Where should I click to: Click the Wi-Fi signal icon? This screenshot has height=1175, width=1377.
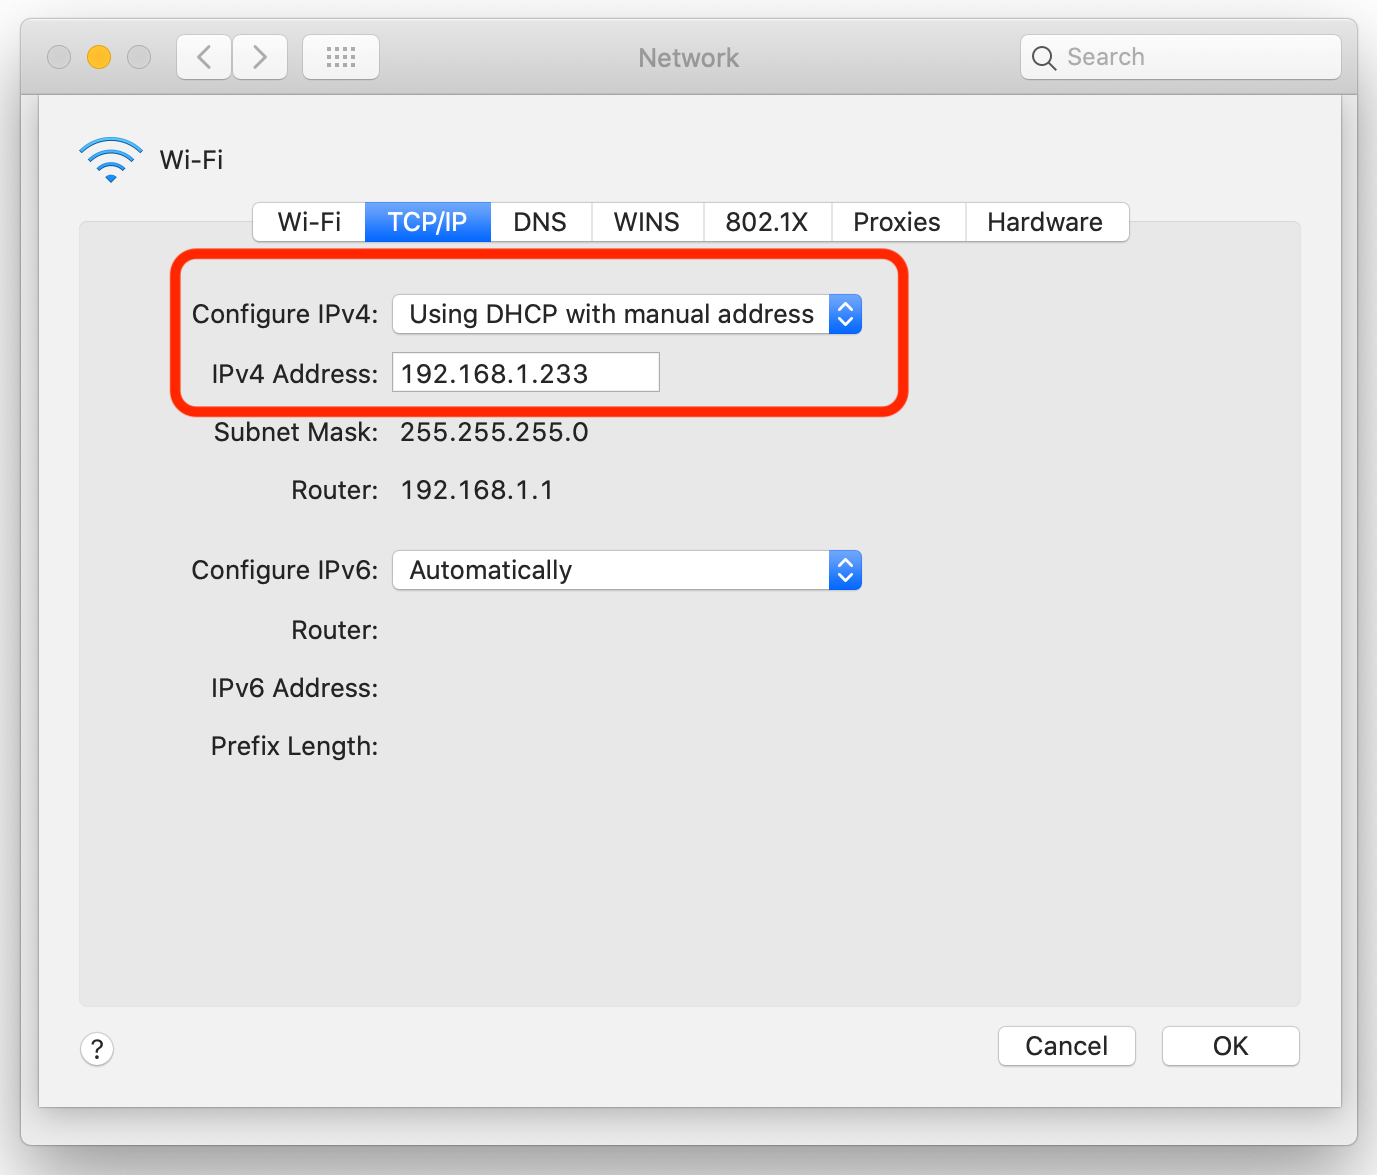[x=111, y=160]
